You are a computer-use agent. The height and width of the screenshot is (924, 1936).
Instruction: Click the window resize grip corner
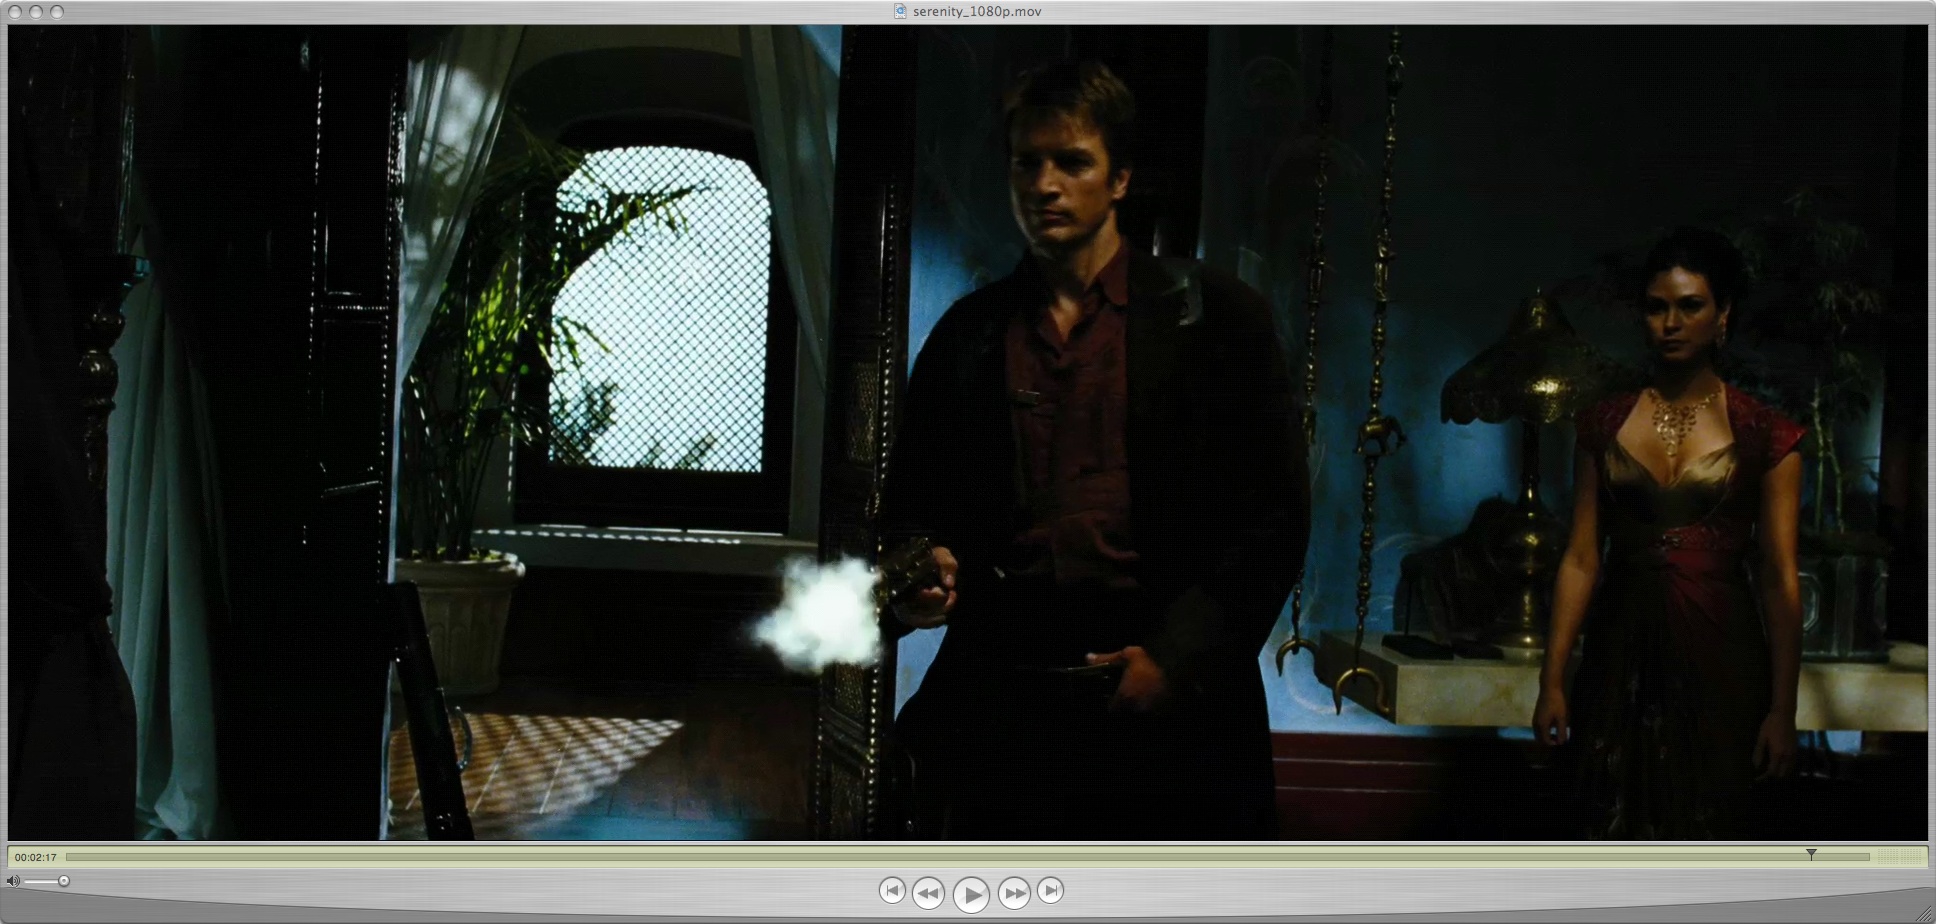1925,913
